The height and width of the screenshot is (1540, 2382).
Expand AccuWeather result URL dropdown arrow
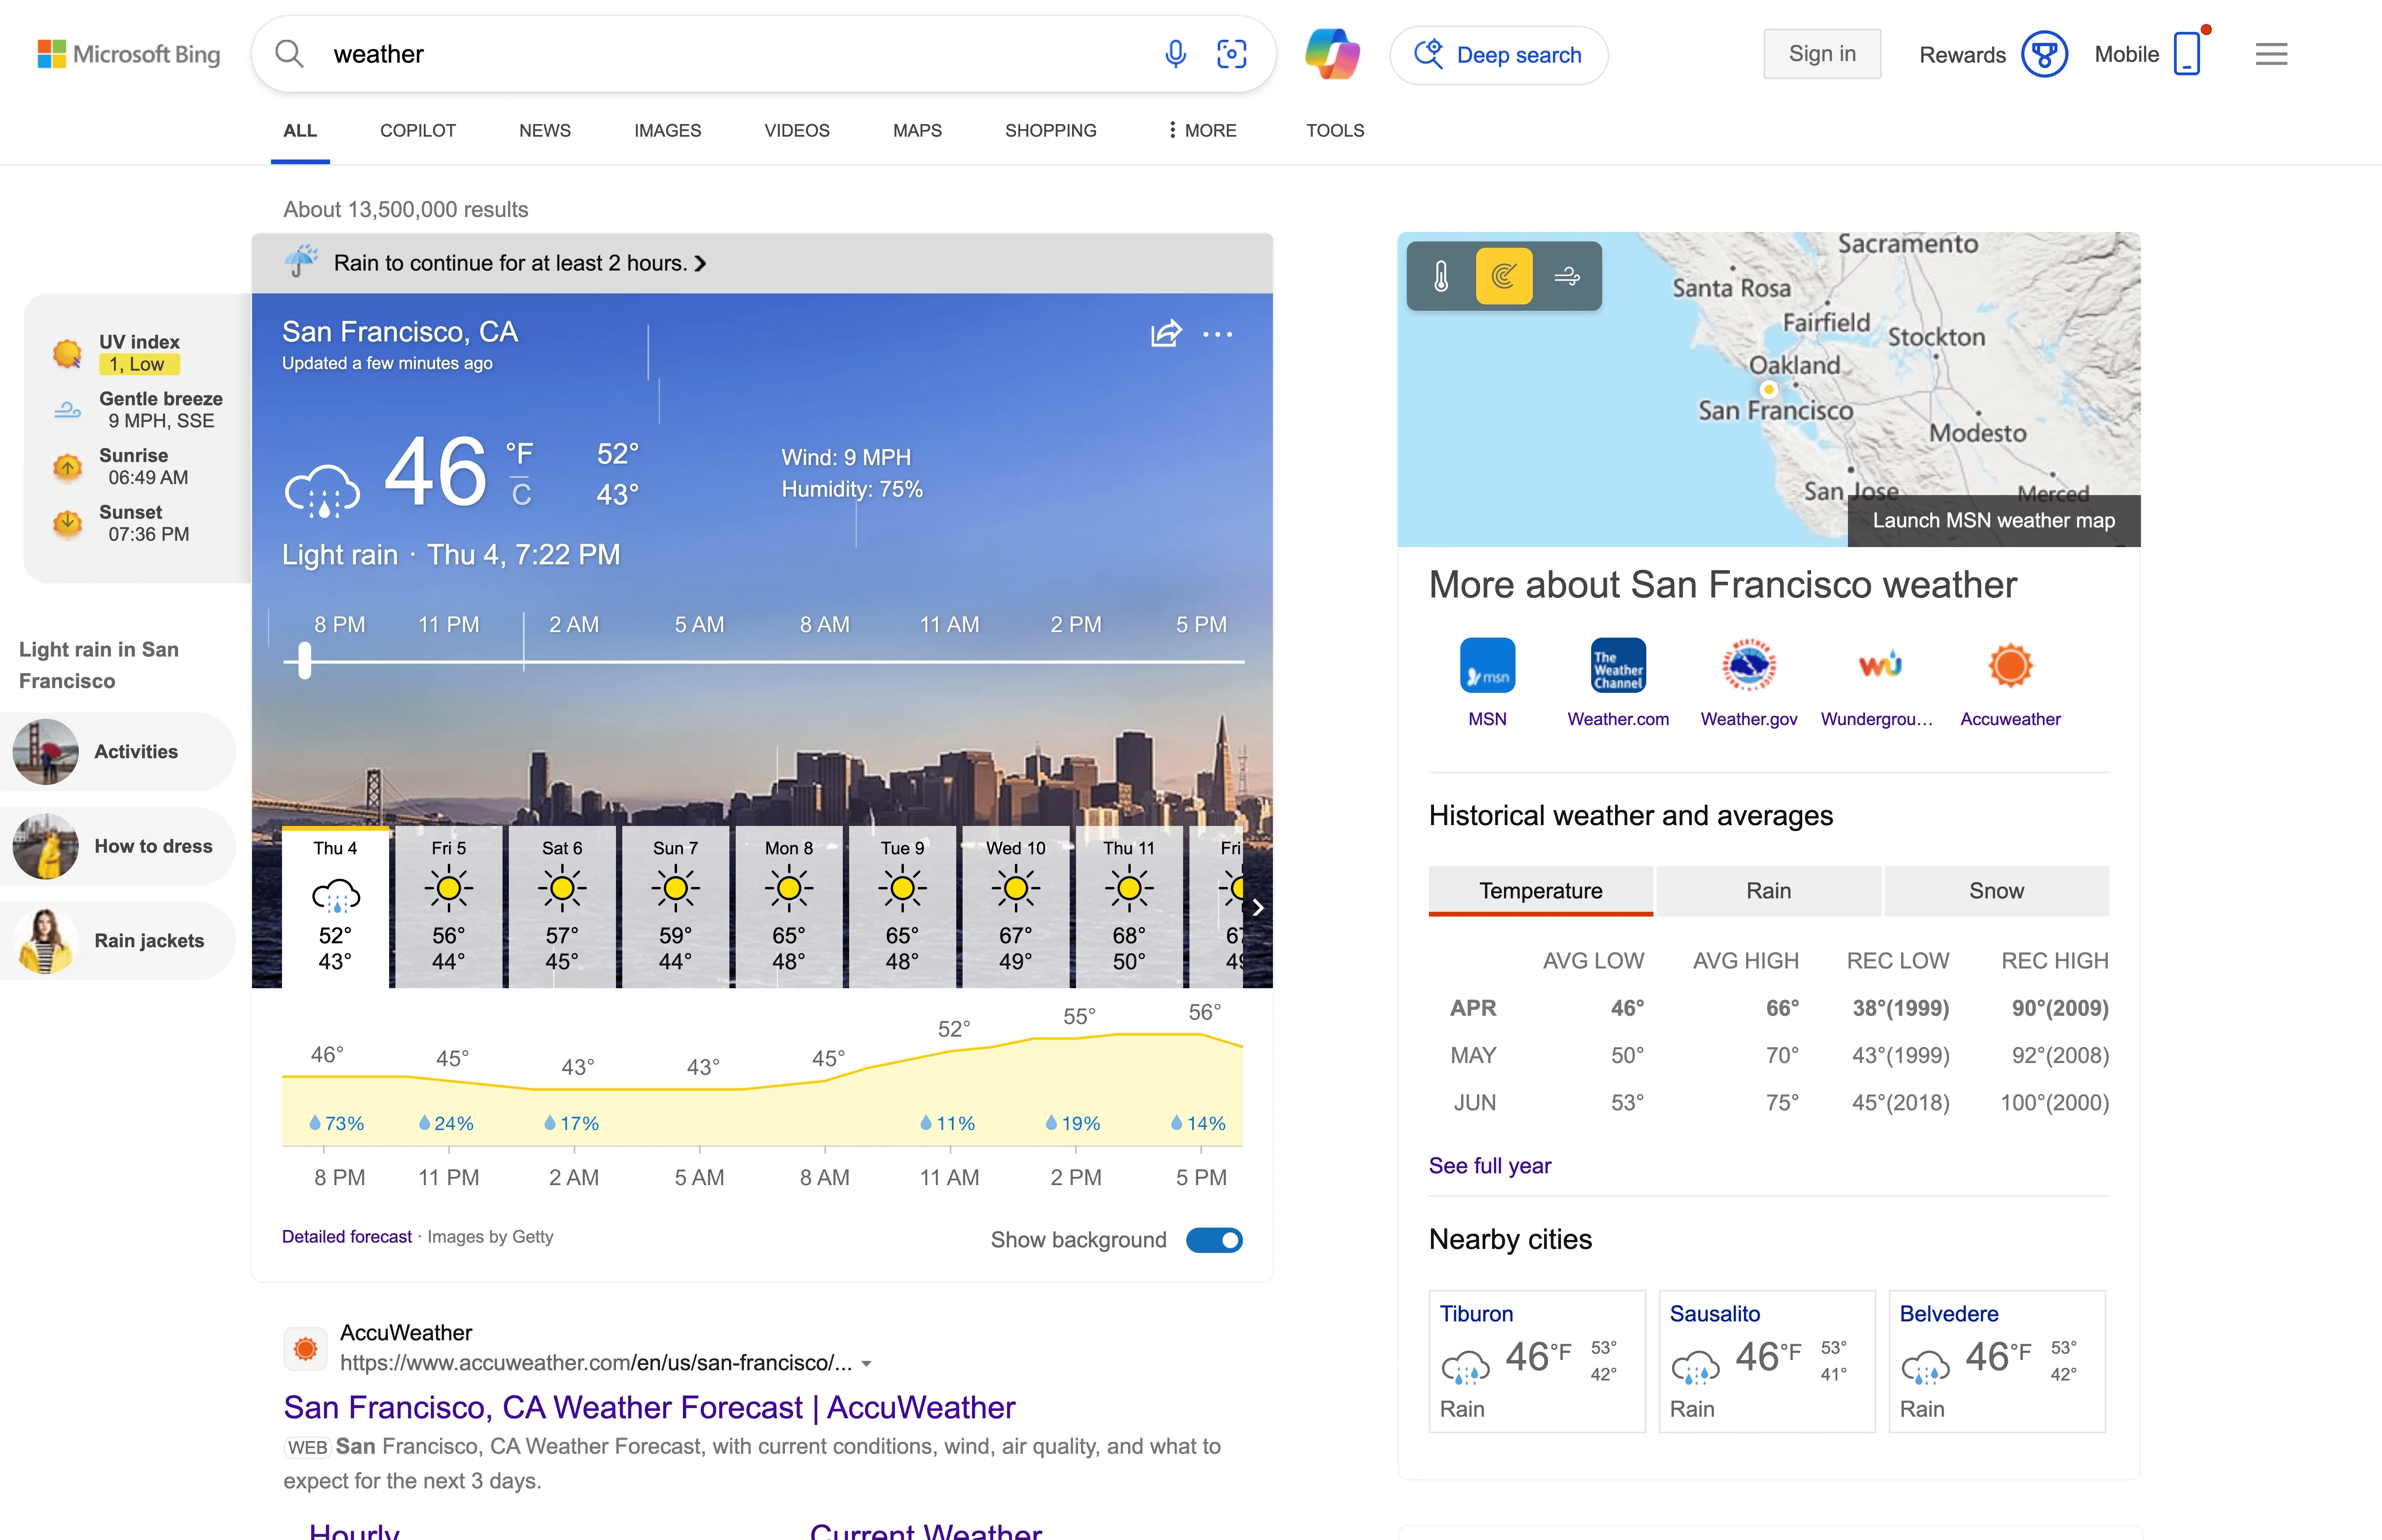[x=867, y=1364]
